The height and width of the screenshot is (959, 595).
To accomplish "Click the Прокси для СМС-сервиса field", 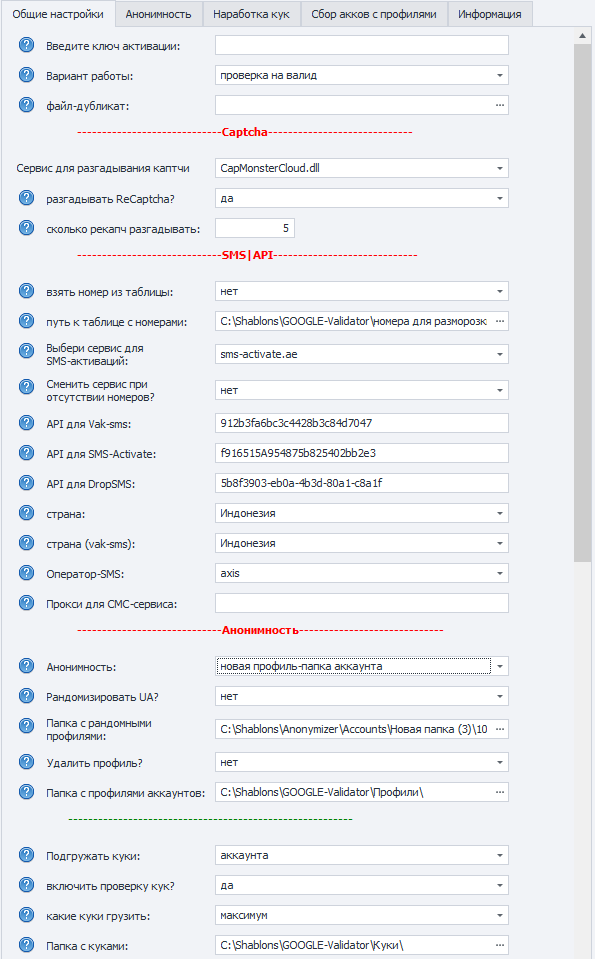I will (361, 603).
